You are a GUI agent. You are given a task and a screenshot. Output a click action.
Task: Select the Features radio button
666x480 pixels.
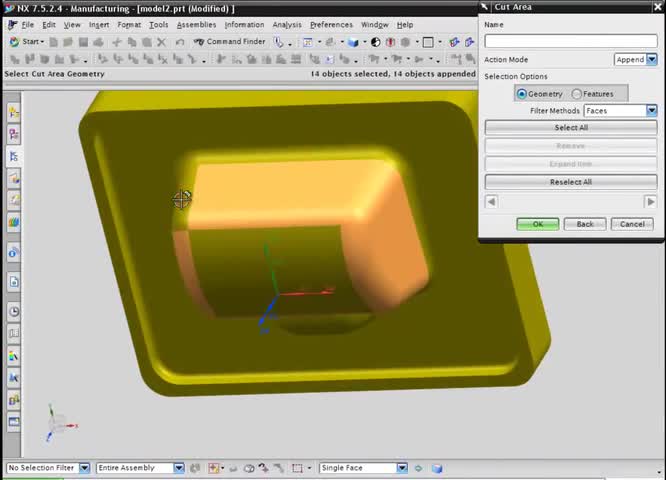pyautogui.click(x=576, y=94)
